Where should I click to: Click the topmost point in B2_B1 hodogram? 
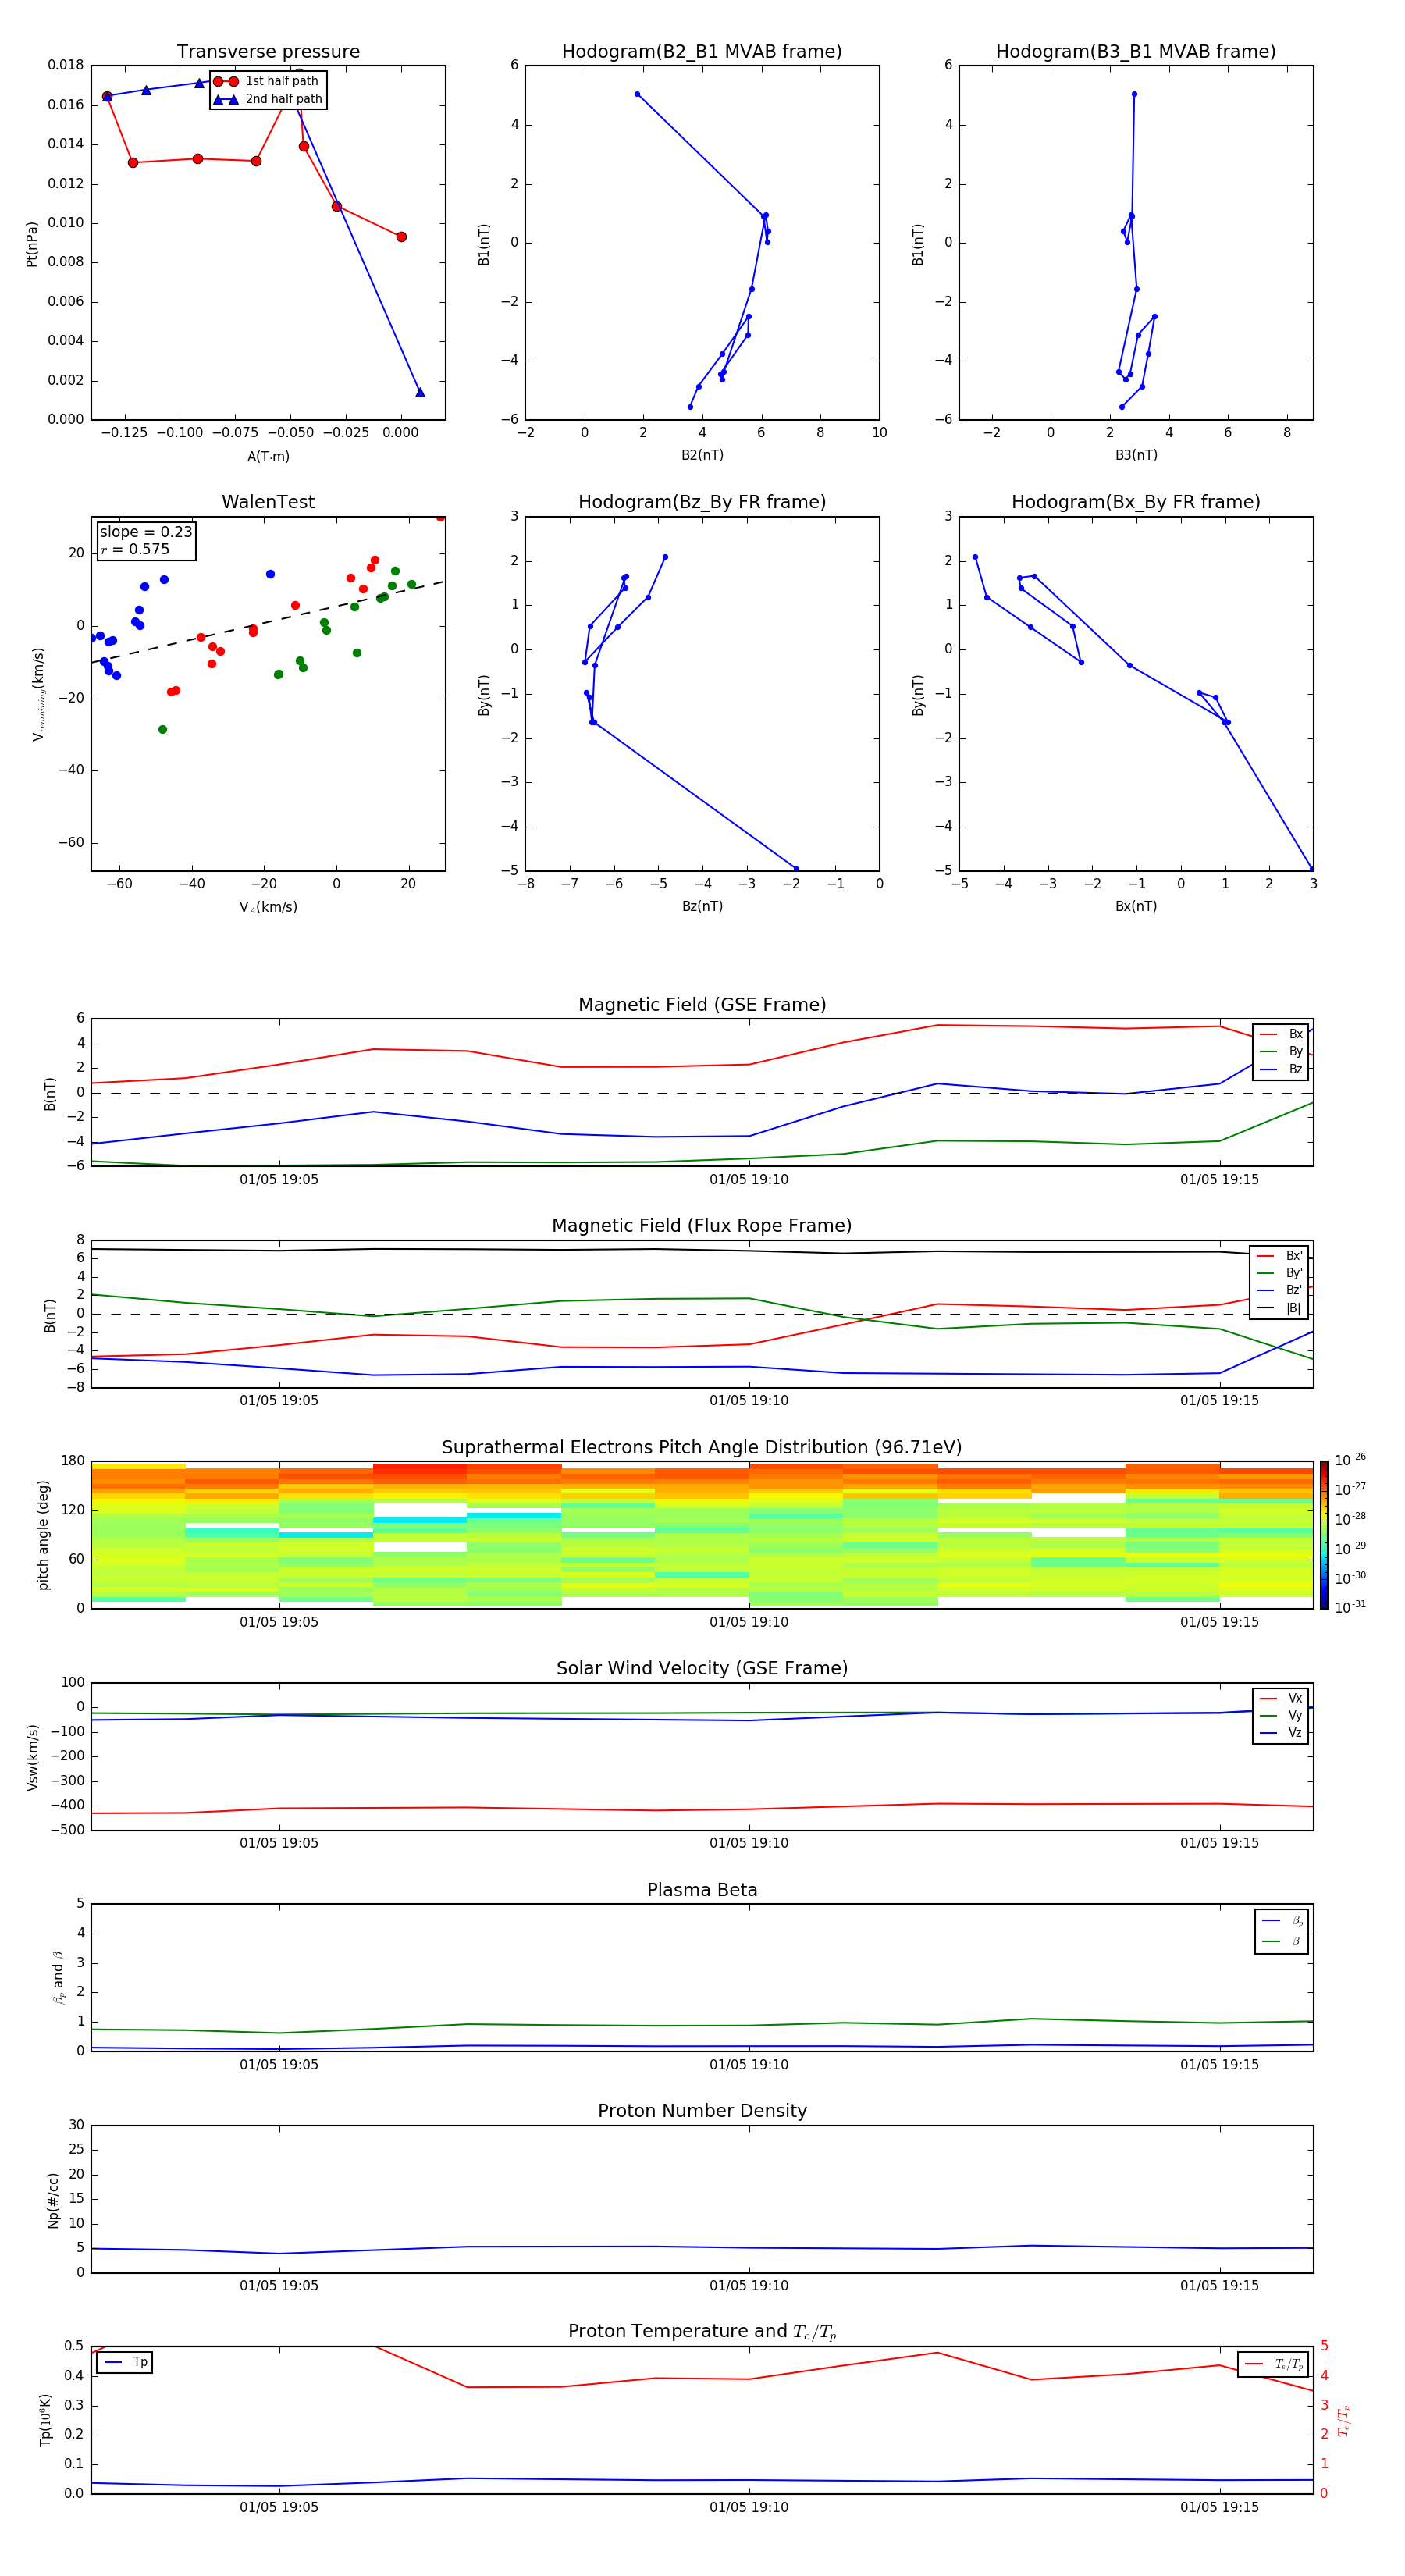tap(637, 94)
